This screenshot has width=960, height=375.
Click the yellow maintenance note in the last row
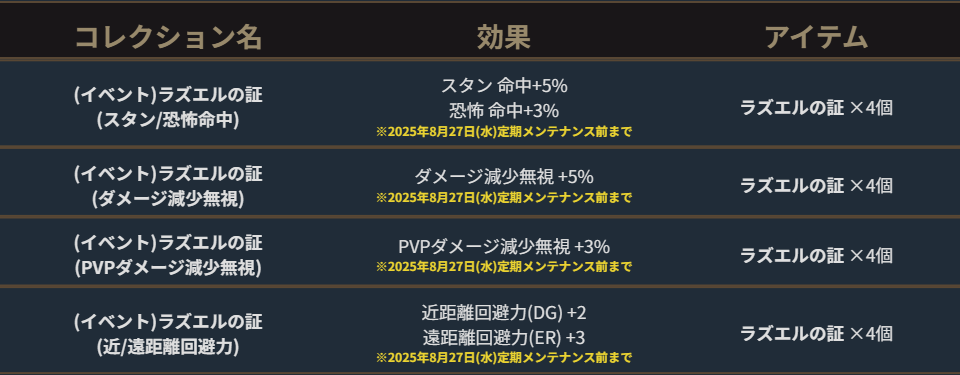tap(504, 357)
